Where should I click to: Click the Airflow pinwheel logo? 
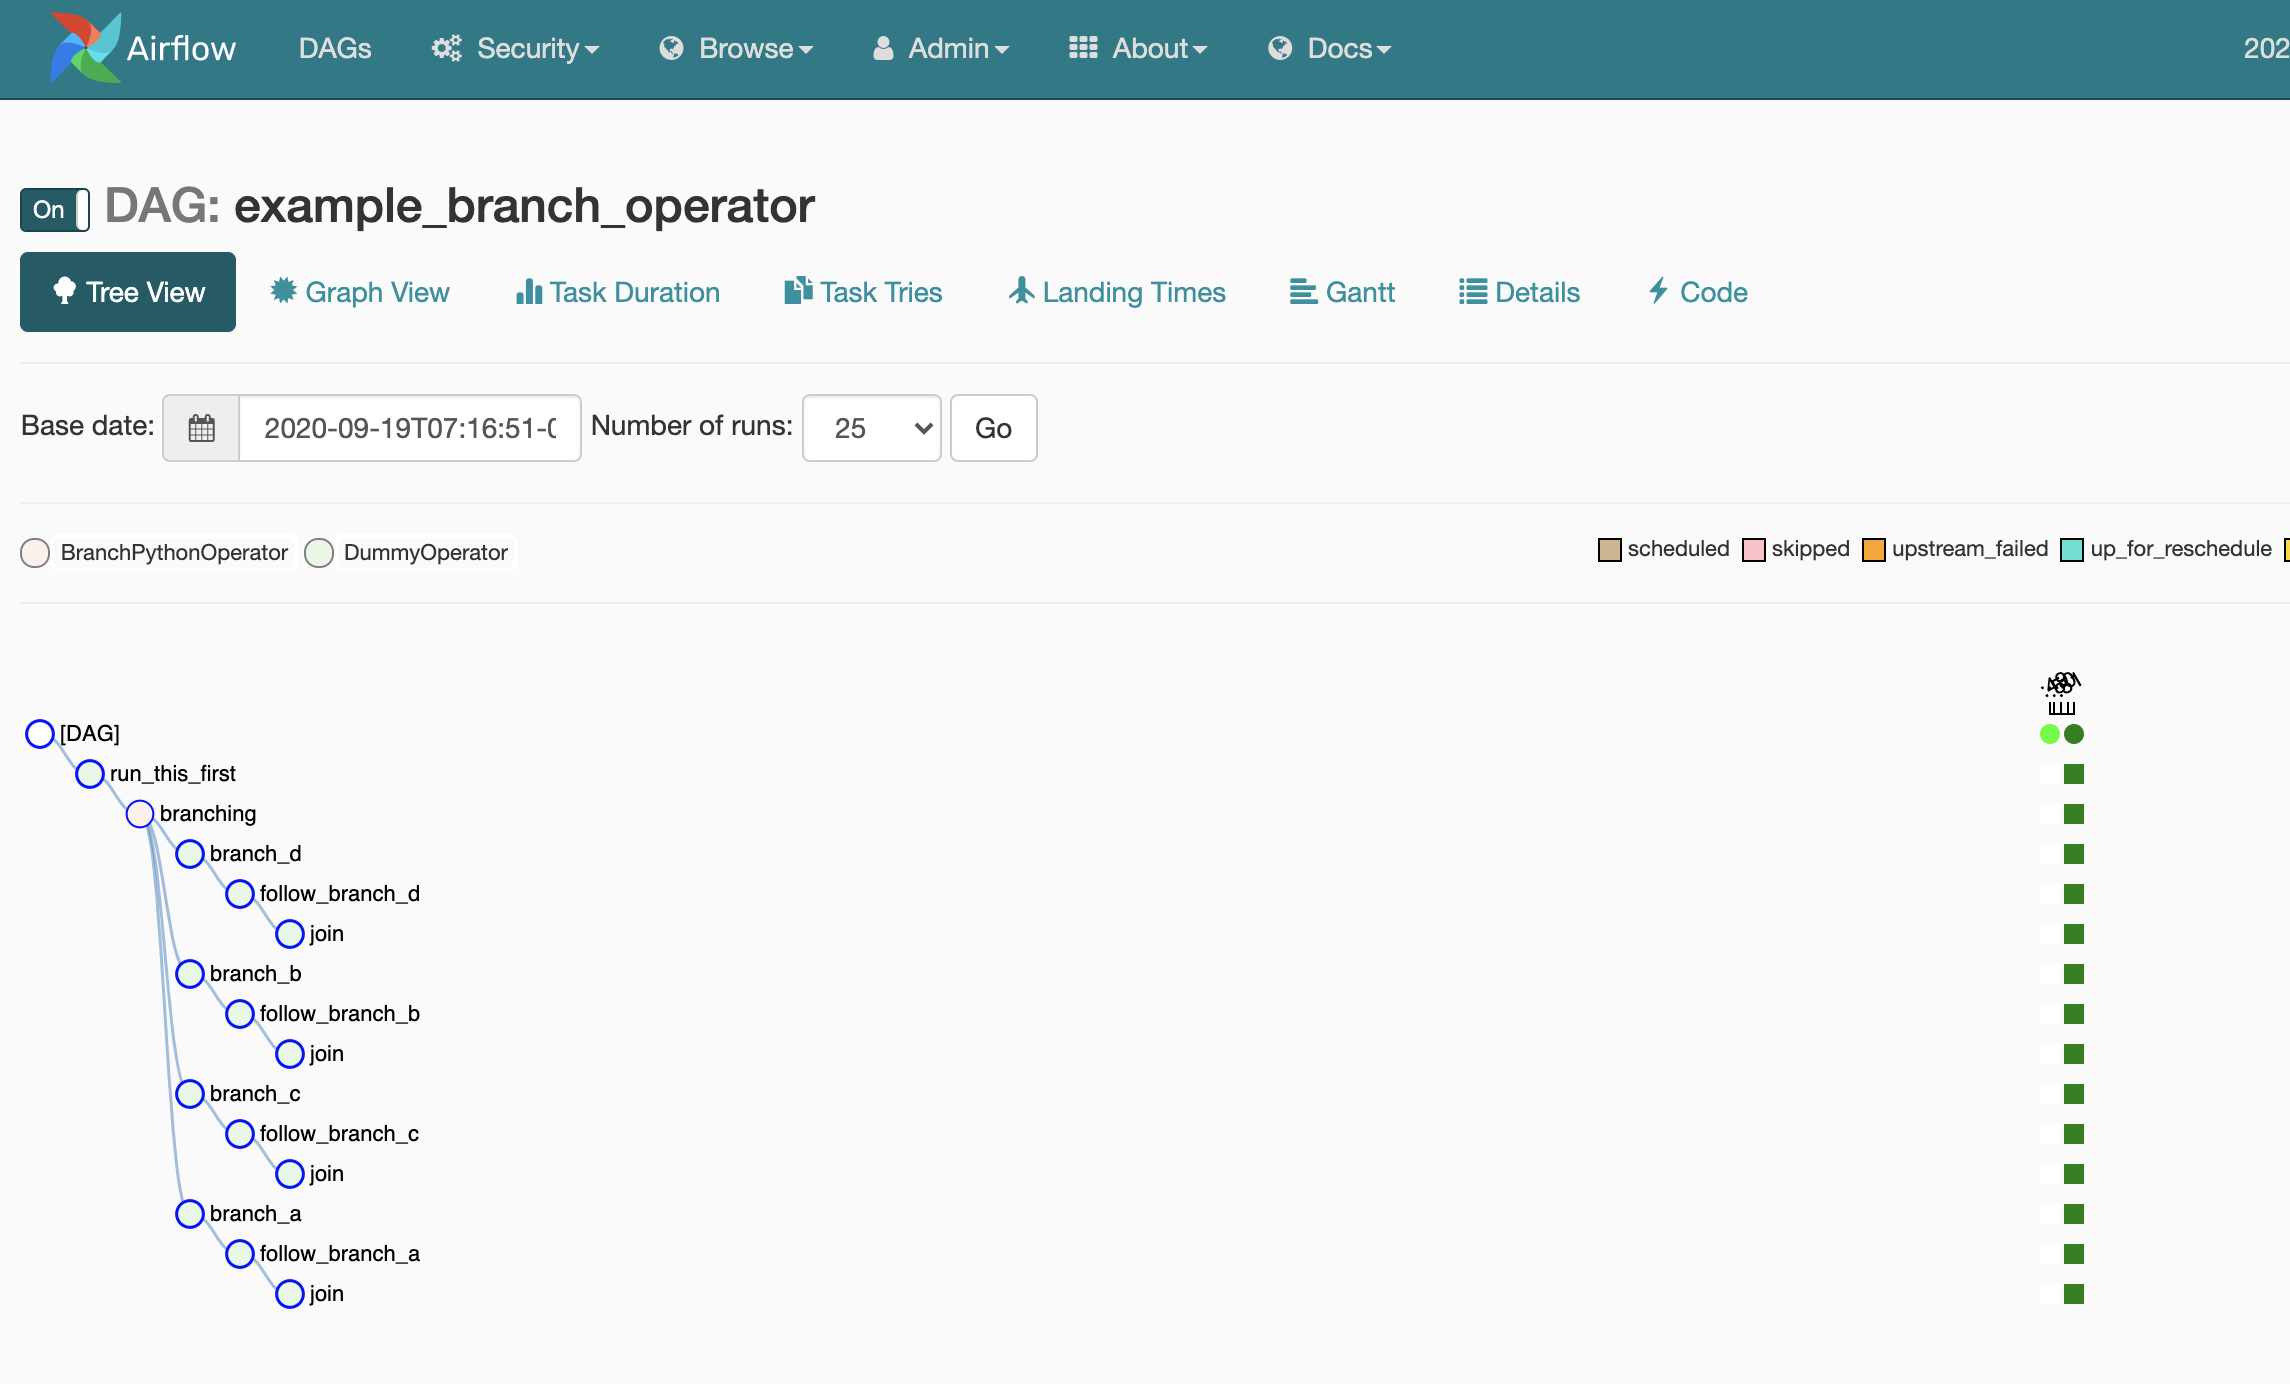tap(85, 47)
